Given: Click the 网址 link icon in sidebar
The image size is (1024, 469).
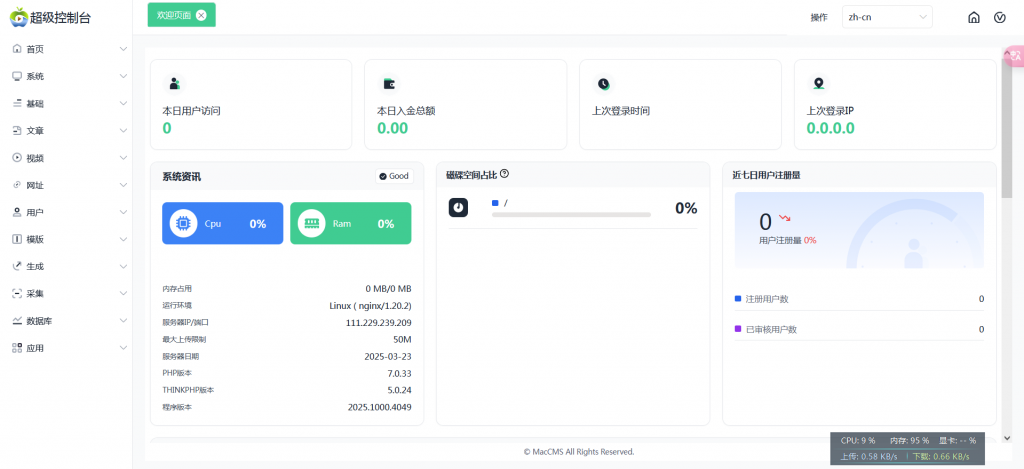Looking at the screenshot, I should 17,185.
